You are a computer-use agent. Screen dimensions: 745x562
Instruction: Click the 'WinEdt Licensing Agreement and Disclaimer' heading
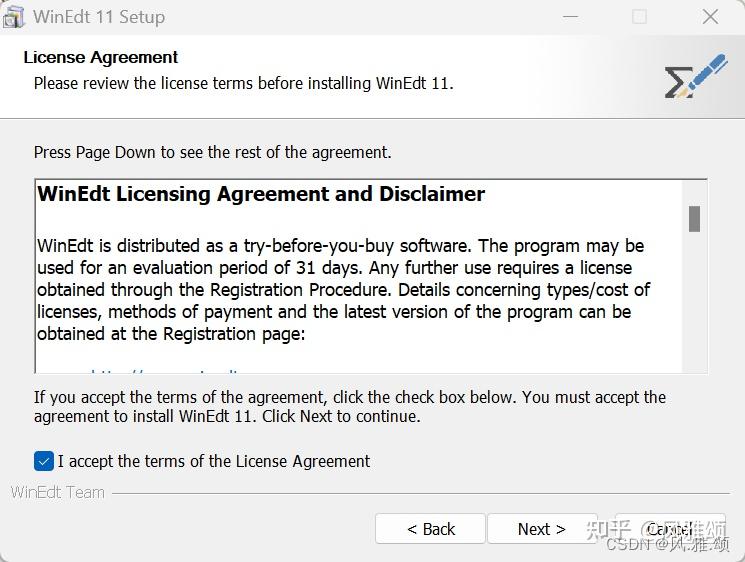pyautogui.click(x=261, y=194)
